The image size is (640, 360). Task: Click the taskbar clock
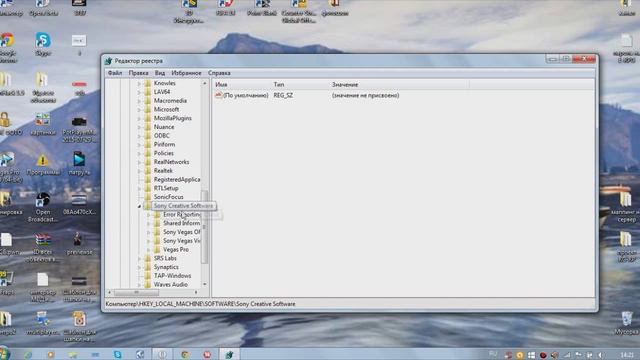[627, 356]
